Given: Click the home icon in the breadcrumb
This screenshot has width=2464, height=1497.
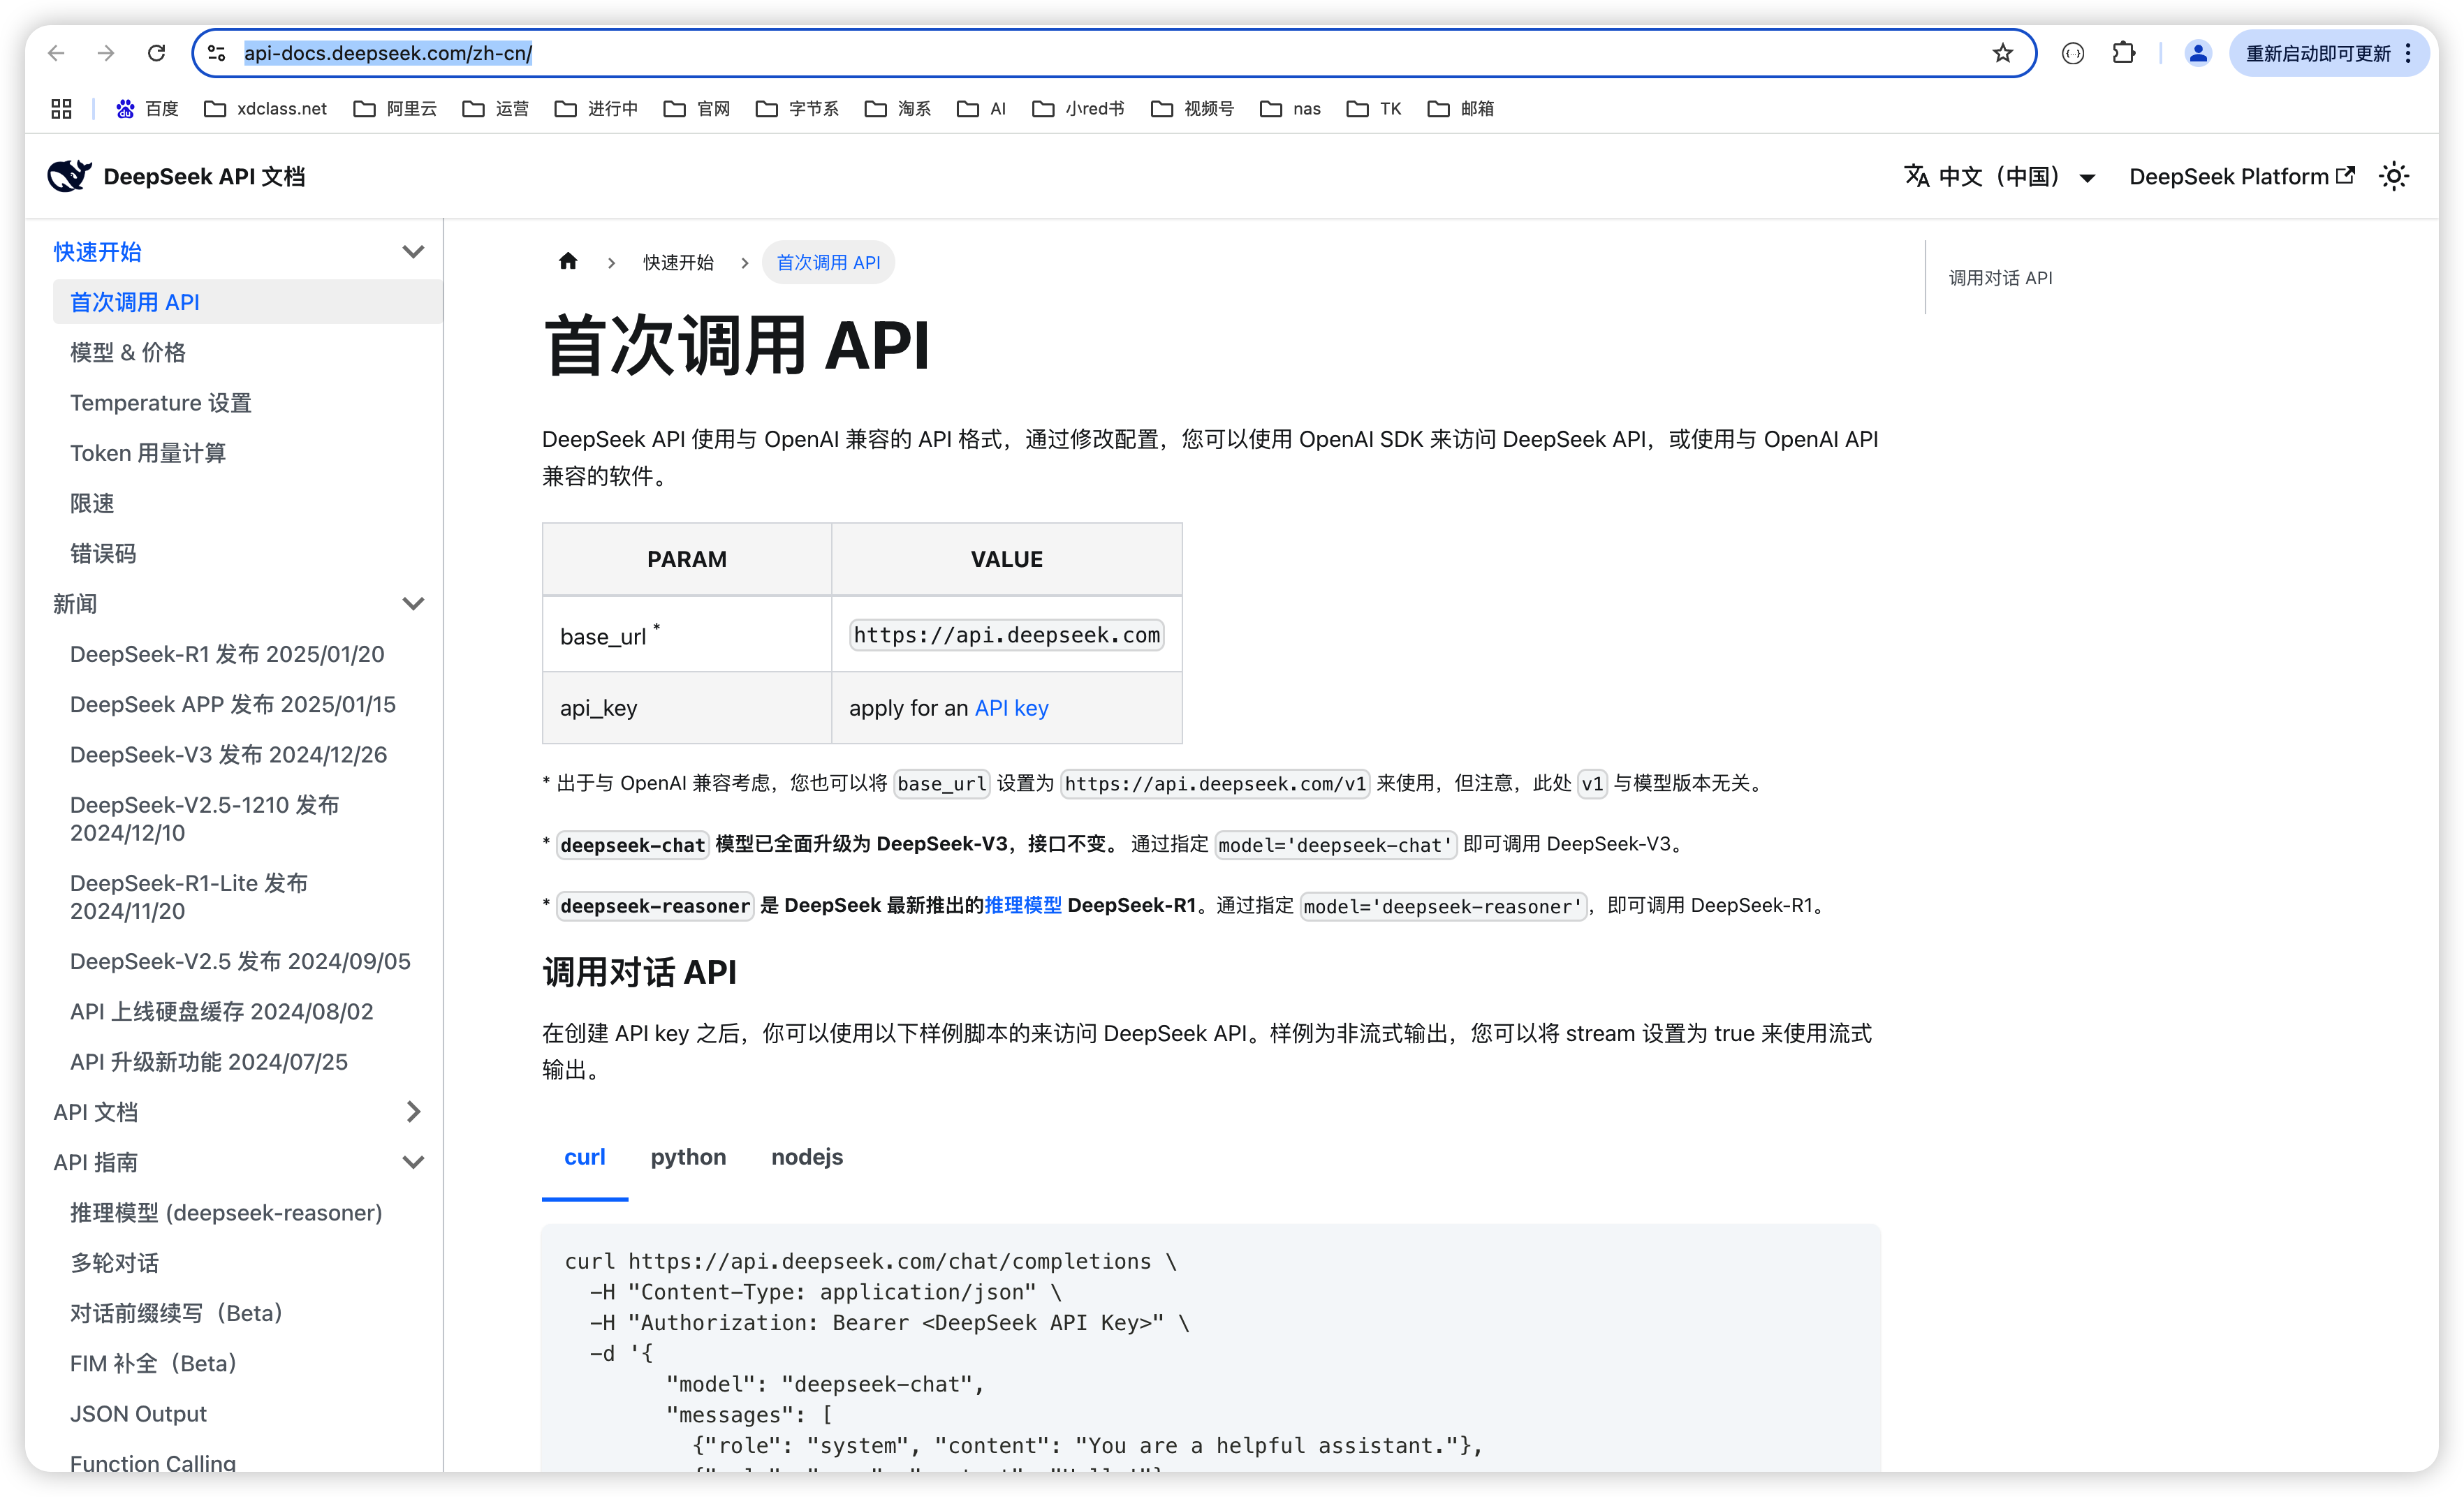Looking at the screenshot, I should point(568,261).
